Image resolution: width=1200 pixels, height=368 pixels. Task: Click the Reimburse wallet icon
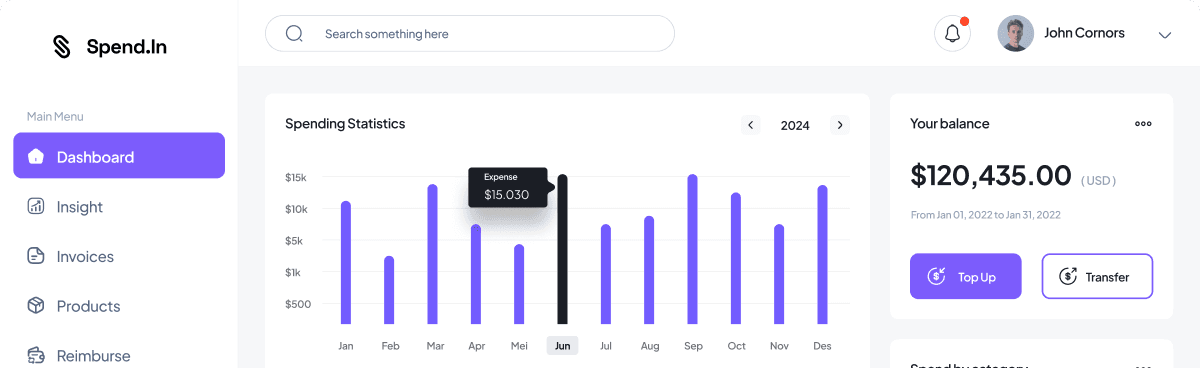[x=36, y=355]
